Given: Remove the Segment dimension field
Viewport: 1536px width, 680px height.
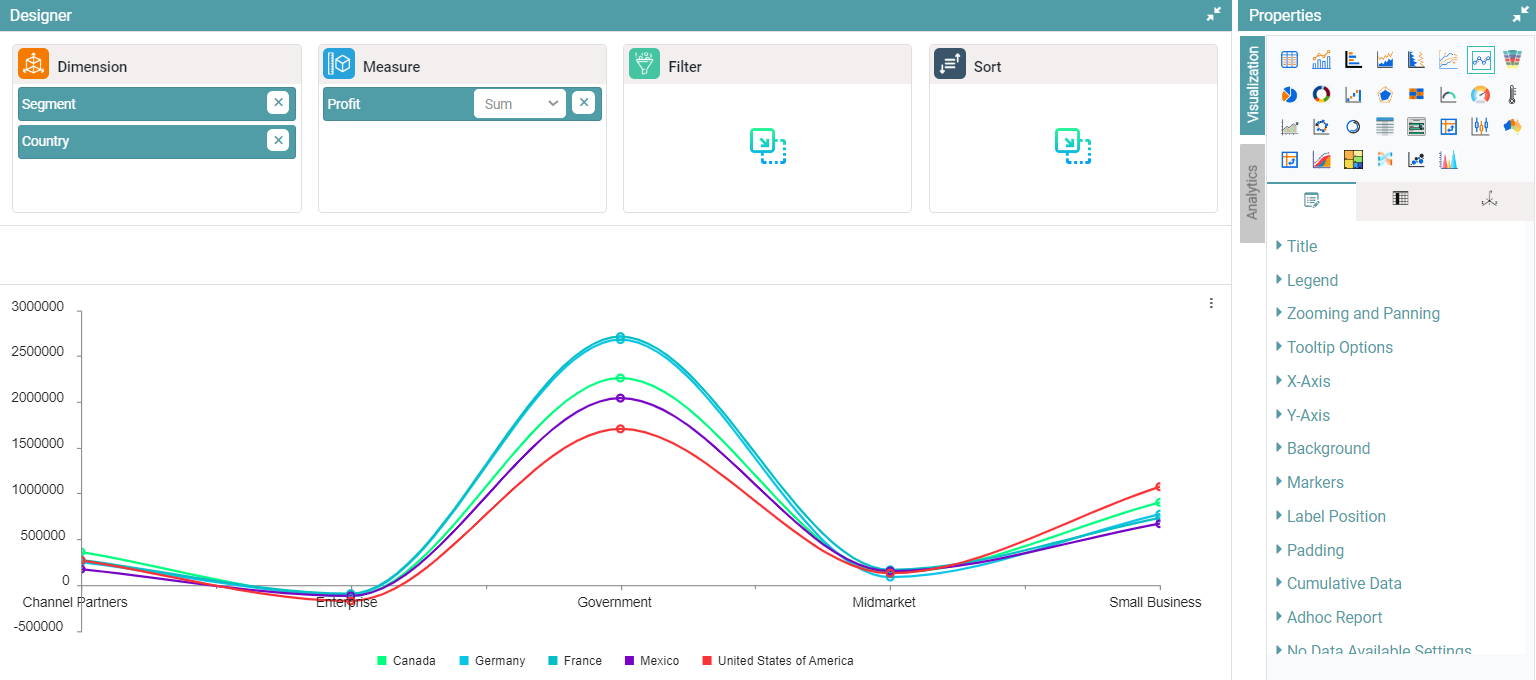Looking at the screenshot, I should pyautogui.click(x=278, y=103).
